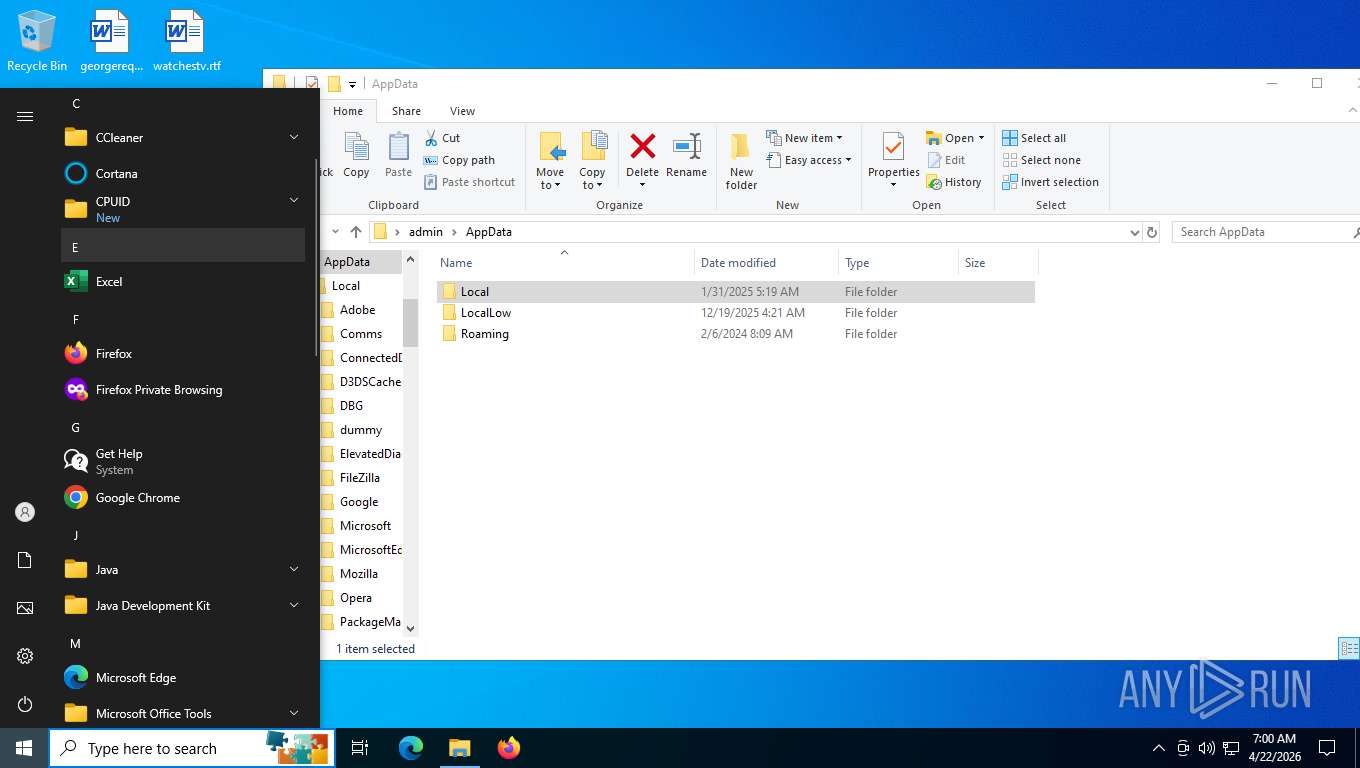The width and height of the screenshot is (1360, 768).
Task: Click the Copy icon in Clipboard group
Action: pyautogui.click(x=356, y=155)
